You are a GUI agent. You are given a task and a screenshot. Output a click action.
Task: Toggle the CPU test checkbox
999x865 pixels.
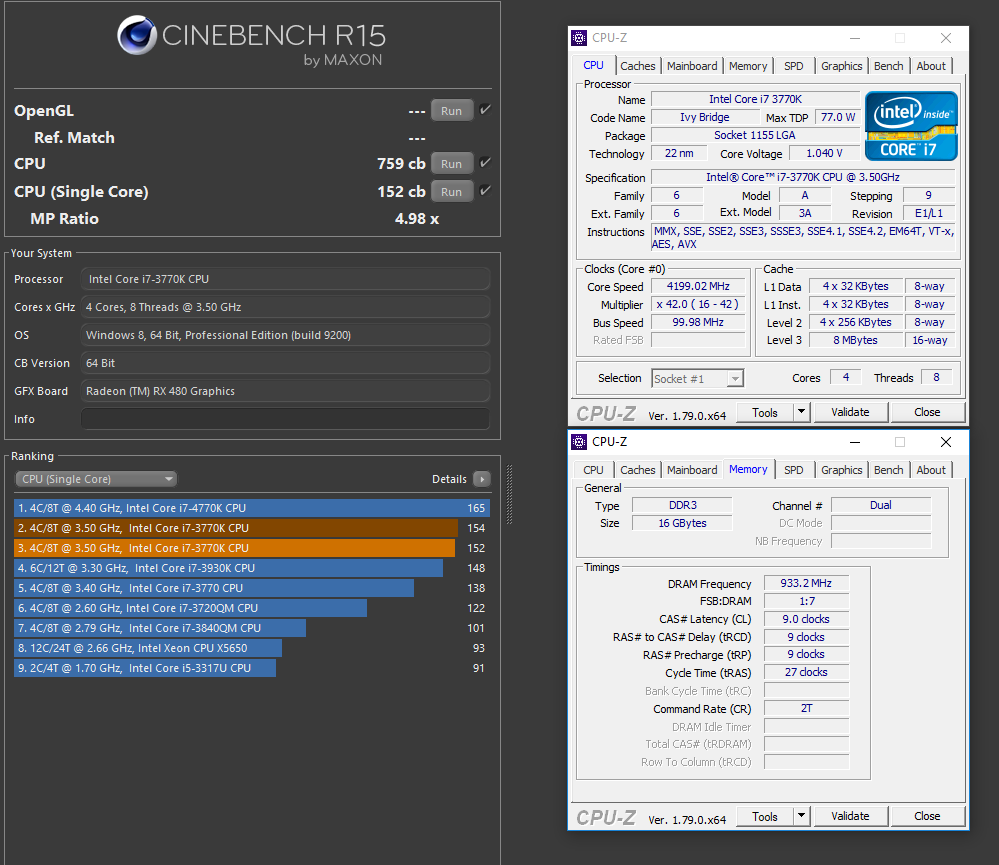coord(485,163)
